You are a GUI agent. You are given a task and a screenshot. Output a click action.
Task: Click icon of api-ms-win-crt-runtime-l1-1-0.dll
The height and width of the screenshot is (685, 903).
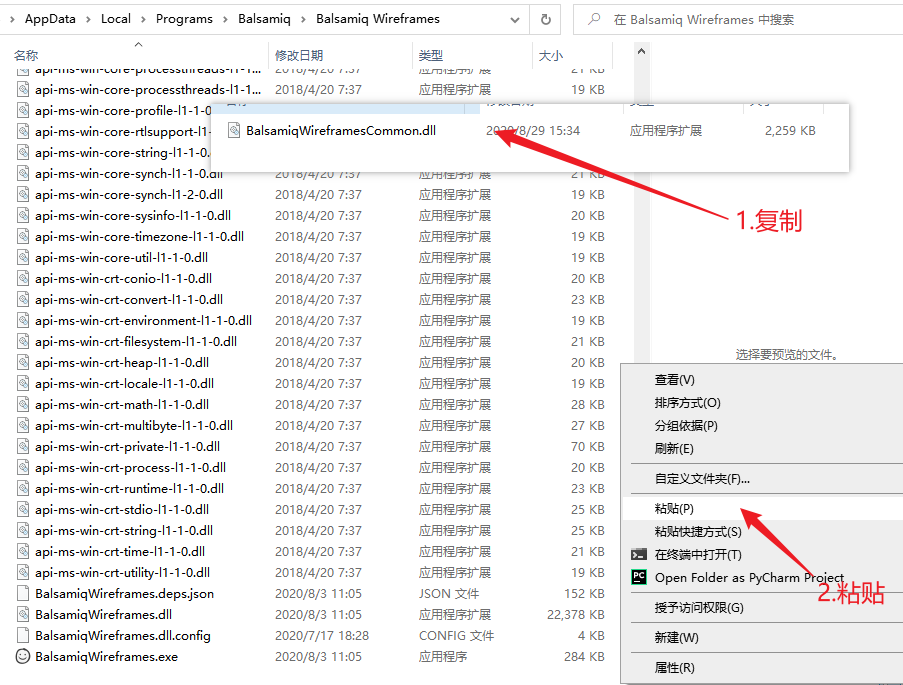tap(23, 488)
